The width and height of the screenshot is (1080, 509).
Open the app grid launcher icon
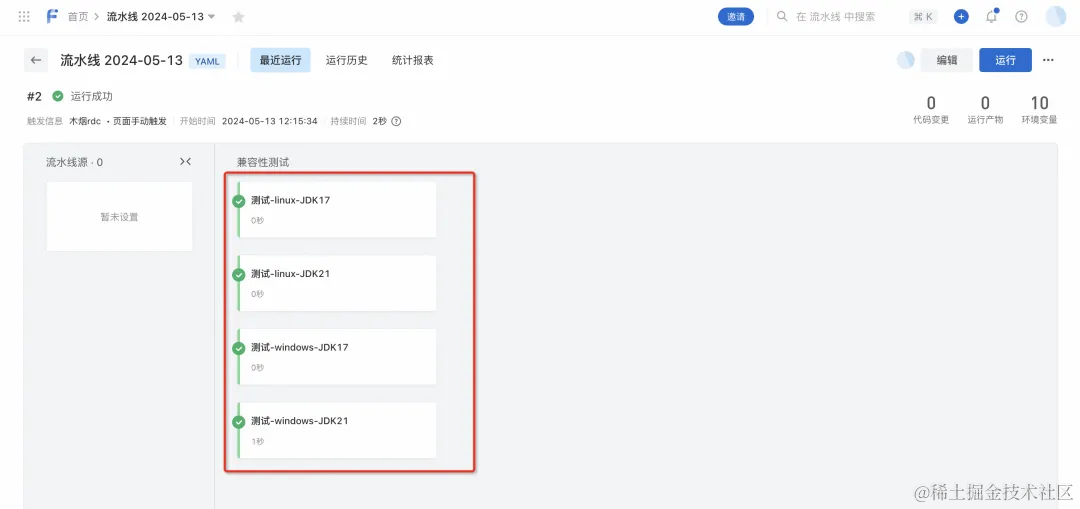pos(24,17)
